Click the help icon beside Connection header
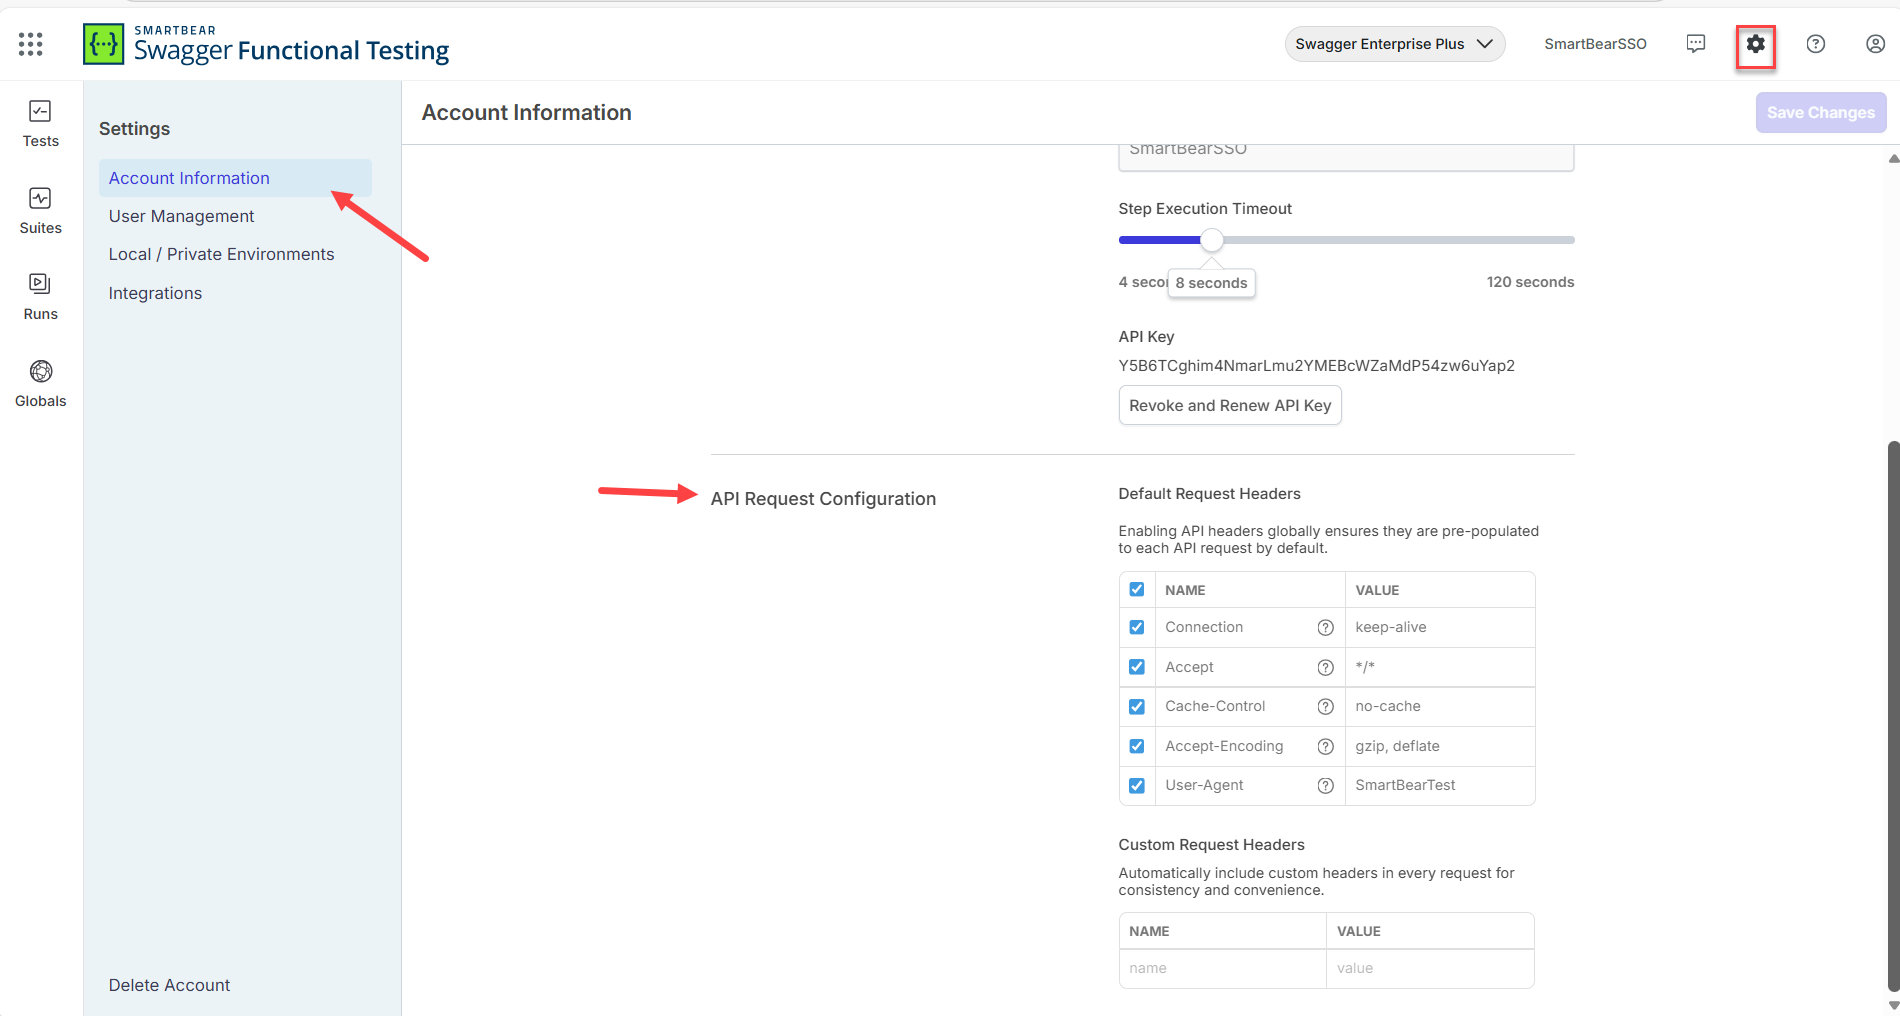This screenshot has width=1900, height=1016. (x=1325, y=627)
